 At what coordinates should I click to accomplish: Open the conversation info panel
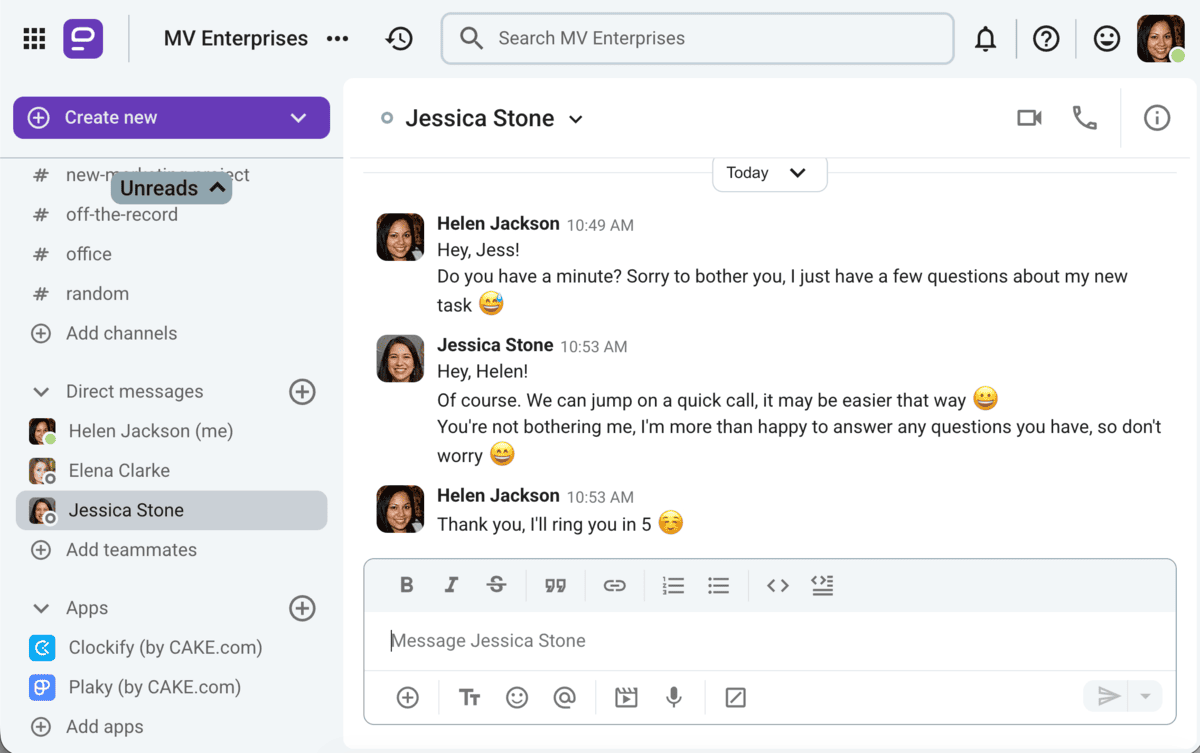(x=1156, y=118)
